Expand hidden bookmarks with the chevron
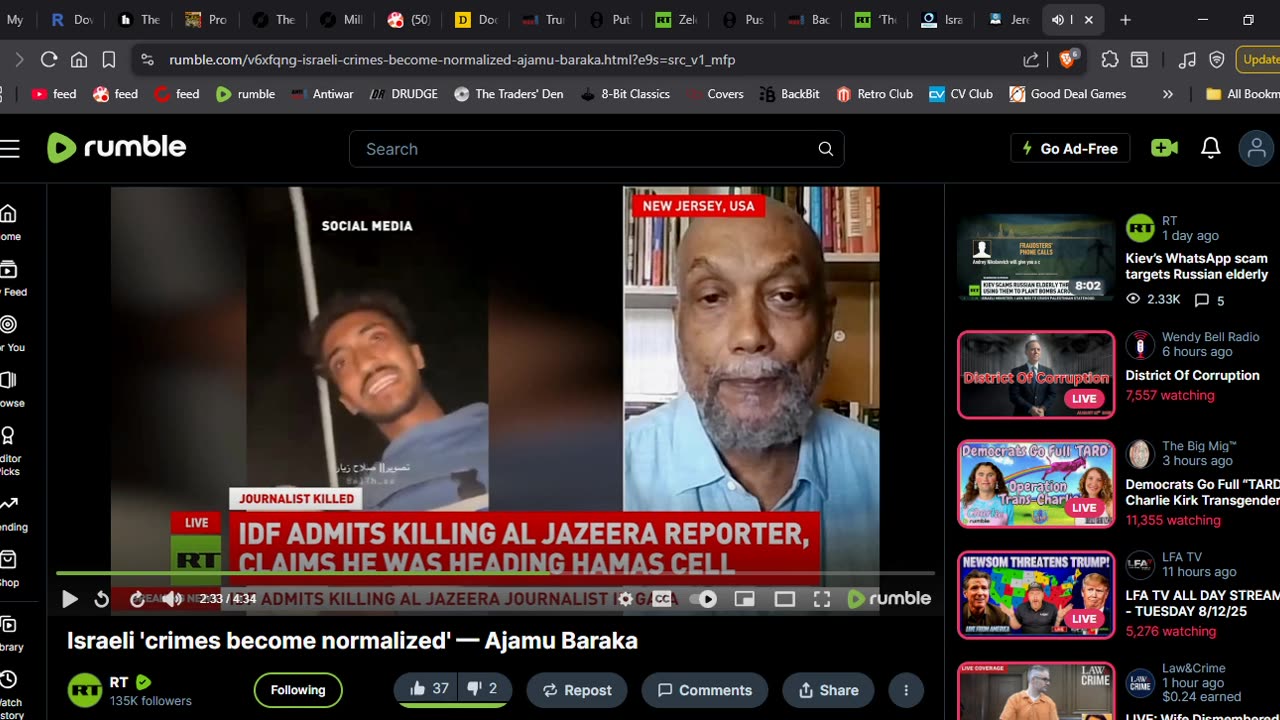Viewport: 1280px width, 720px height. [1167, 94]
